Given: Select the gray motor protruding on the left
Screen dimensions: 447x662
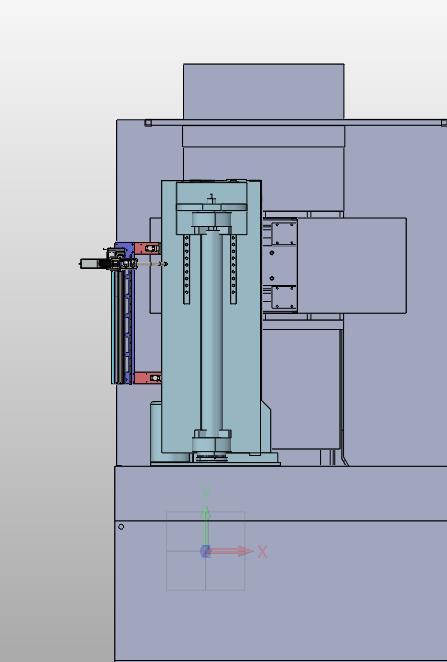Looking at the screenshot, I should coord(90,264).
